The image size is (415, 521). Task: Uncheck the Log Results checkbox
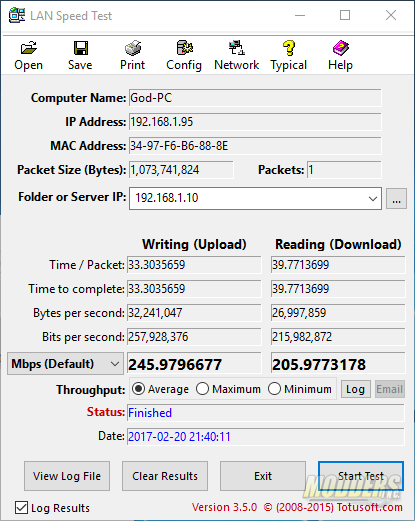21,508
